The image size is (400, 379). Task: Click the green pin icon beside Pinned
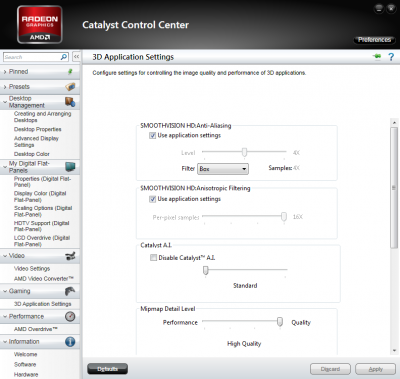point(70,72)
